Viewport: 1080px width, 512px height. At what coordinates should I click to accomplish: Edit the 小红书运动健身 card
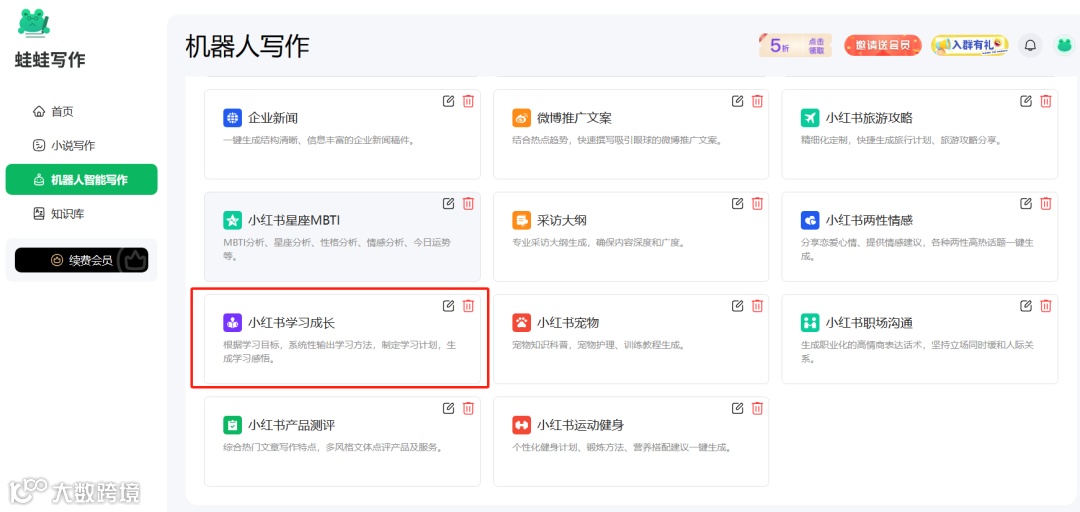pos(737,408)
